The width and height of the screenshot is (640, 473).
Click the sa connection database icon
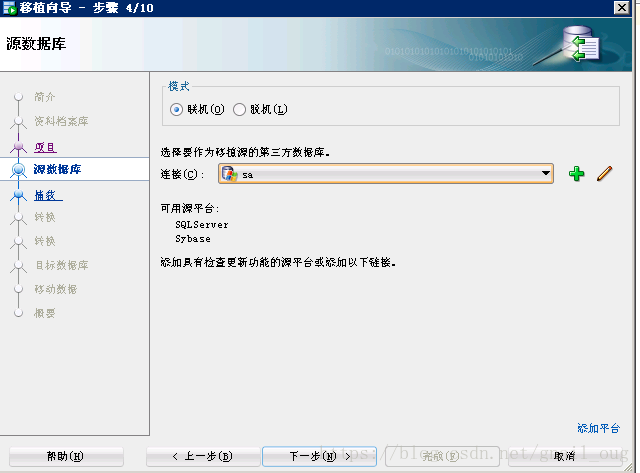[229, 174]
